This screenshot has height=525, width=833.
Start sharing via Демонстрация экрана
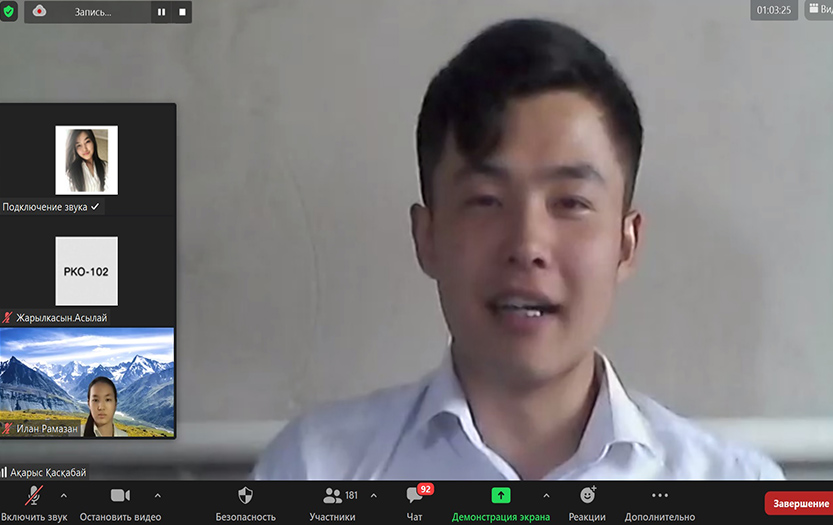(x=500, y=496)
